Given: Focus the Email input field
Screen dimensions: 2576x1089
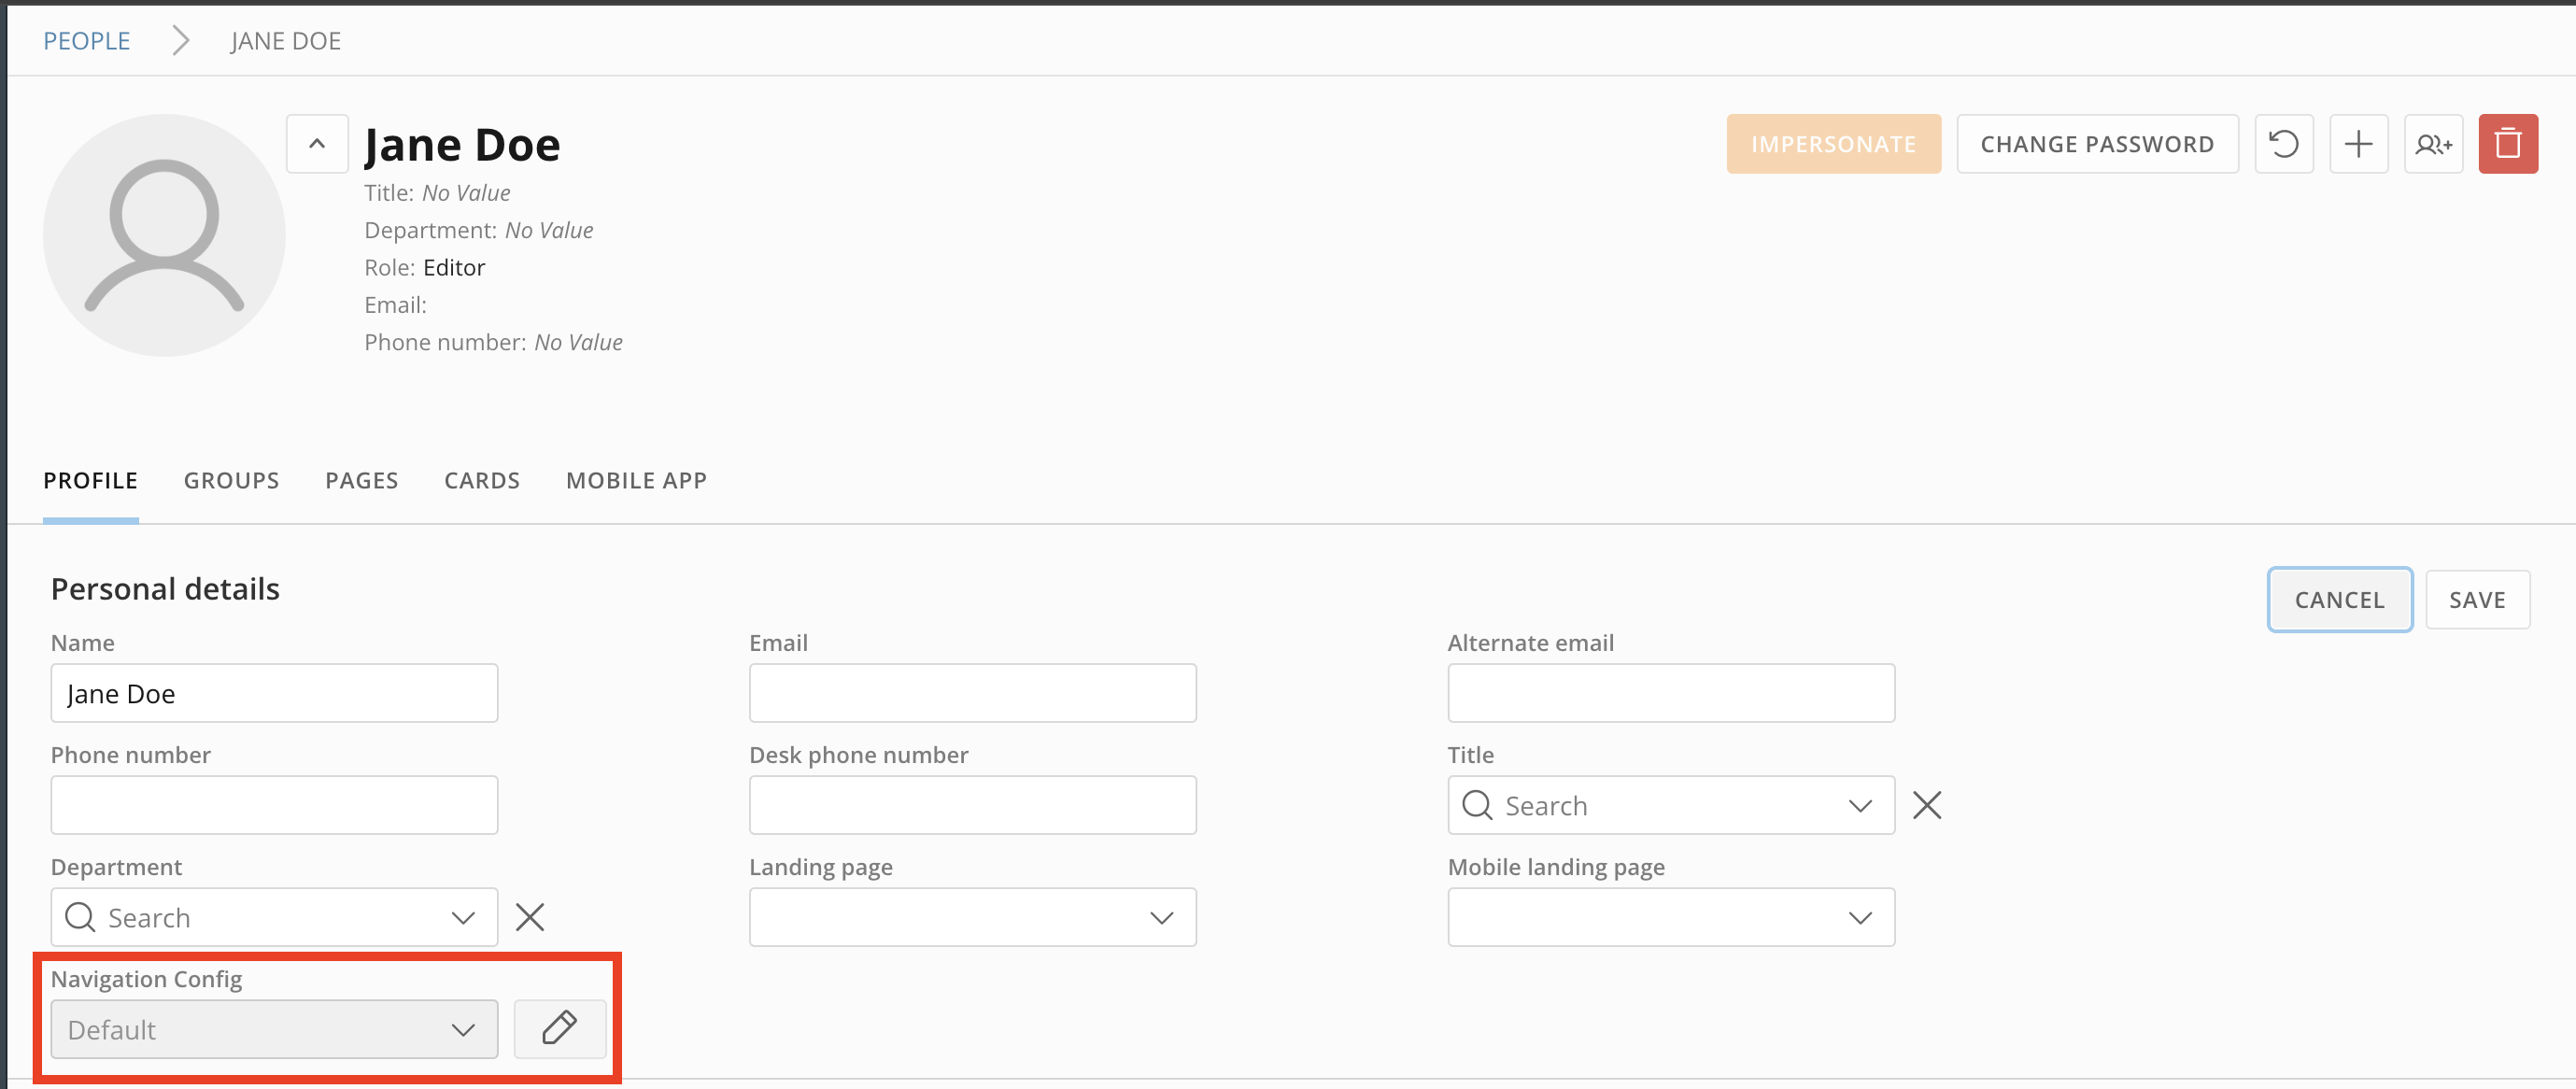Looking at the screenshot, I should click(x=972, y=693).
